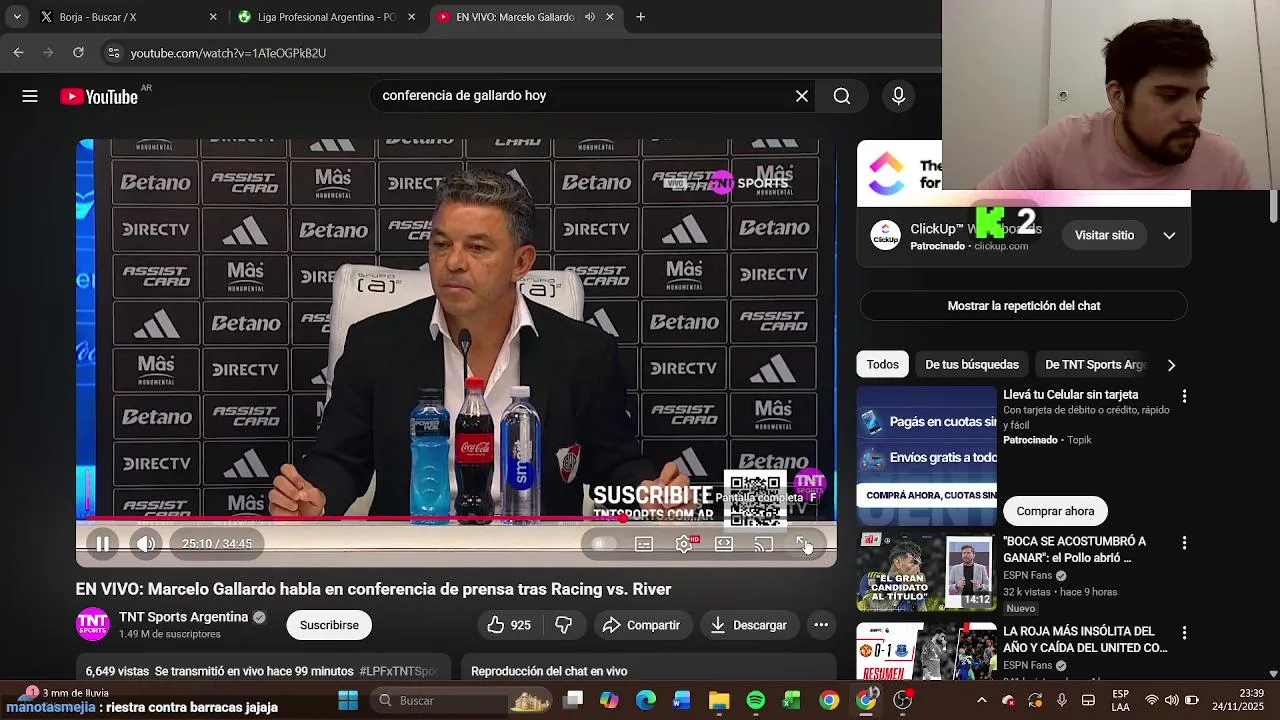Select the 'De TNT Sports Arge' chip
Viewport: 1280px width, 720px height.
click(1096, 365)
